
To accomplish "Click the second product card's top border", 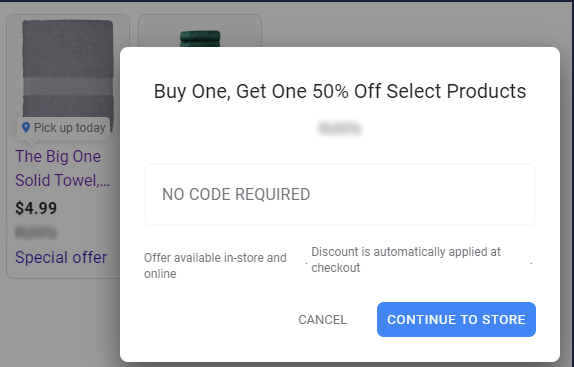I will click(x=200, y=15).
